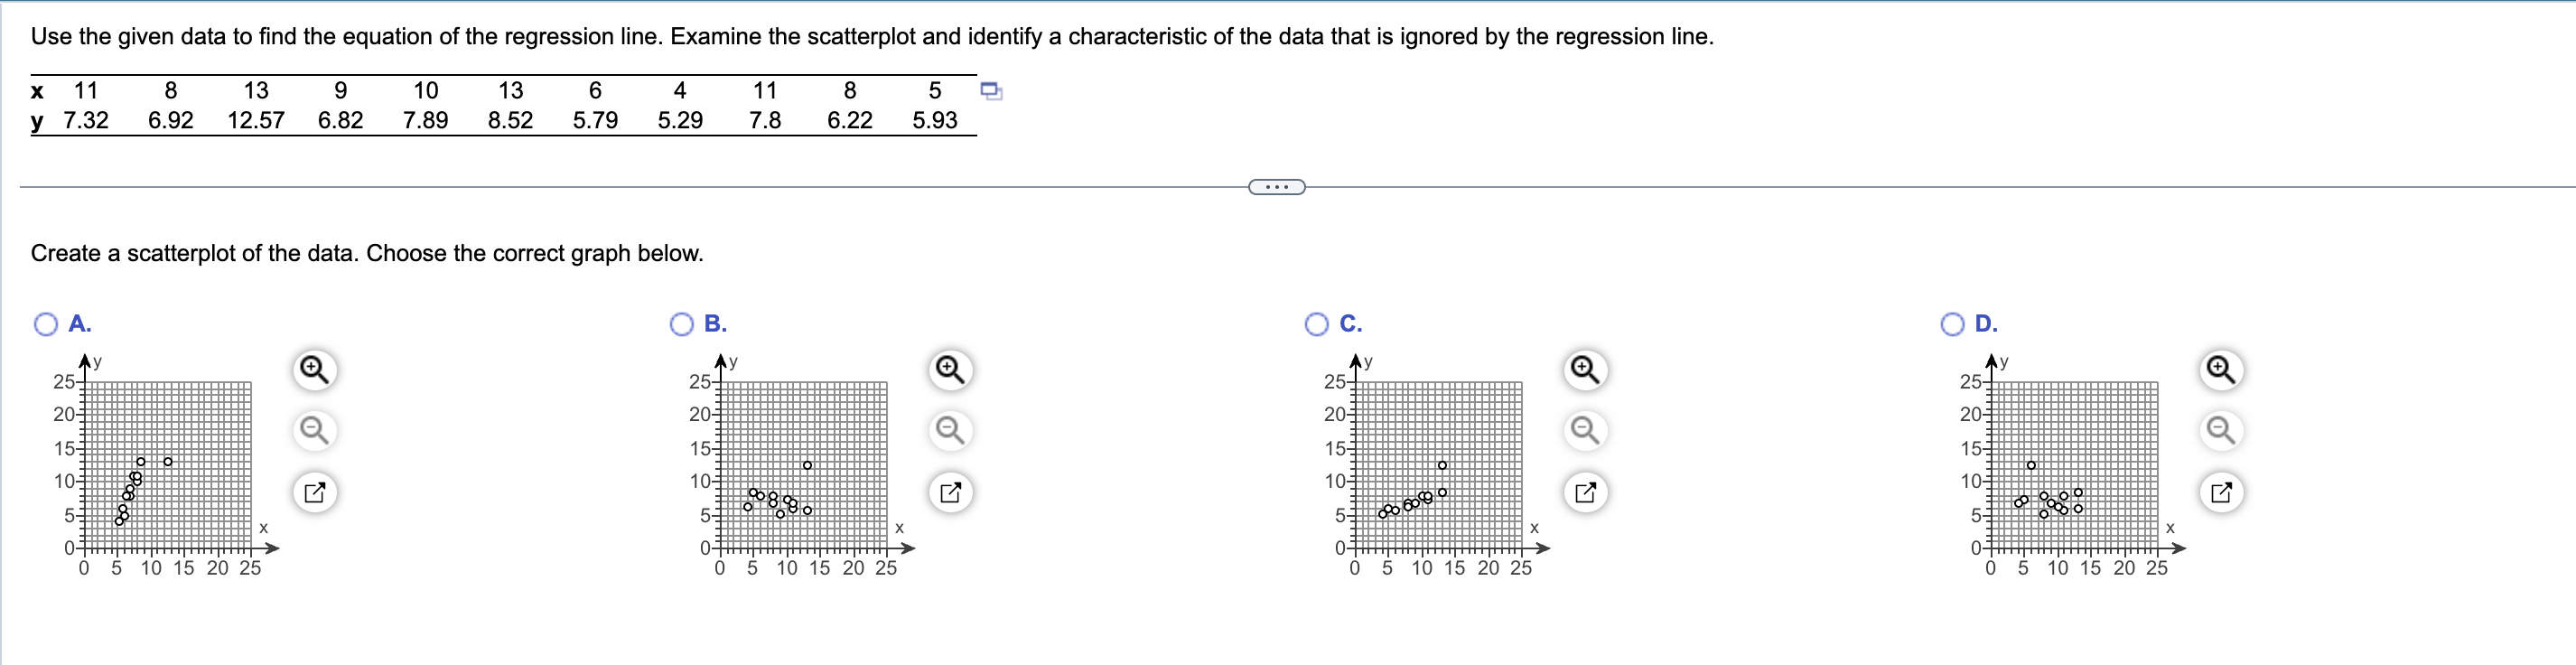Open graph B in a pop-out window

tap(950, 493)
